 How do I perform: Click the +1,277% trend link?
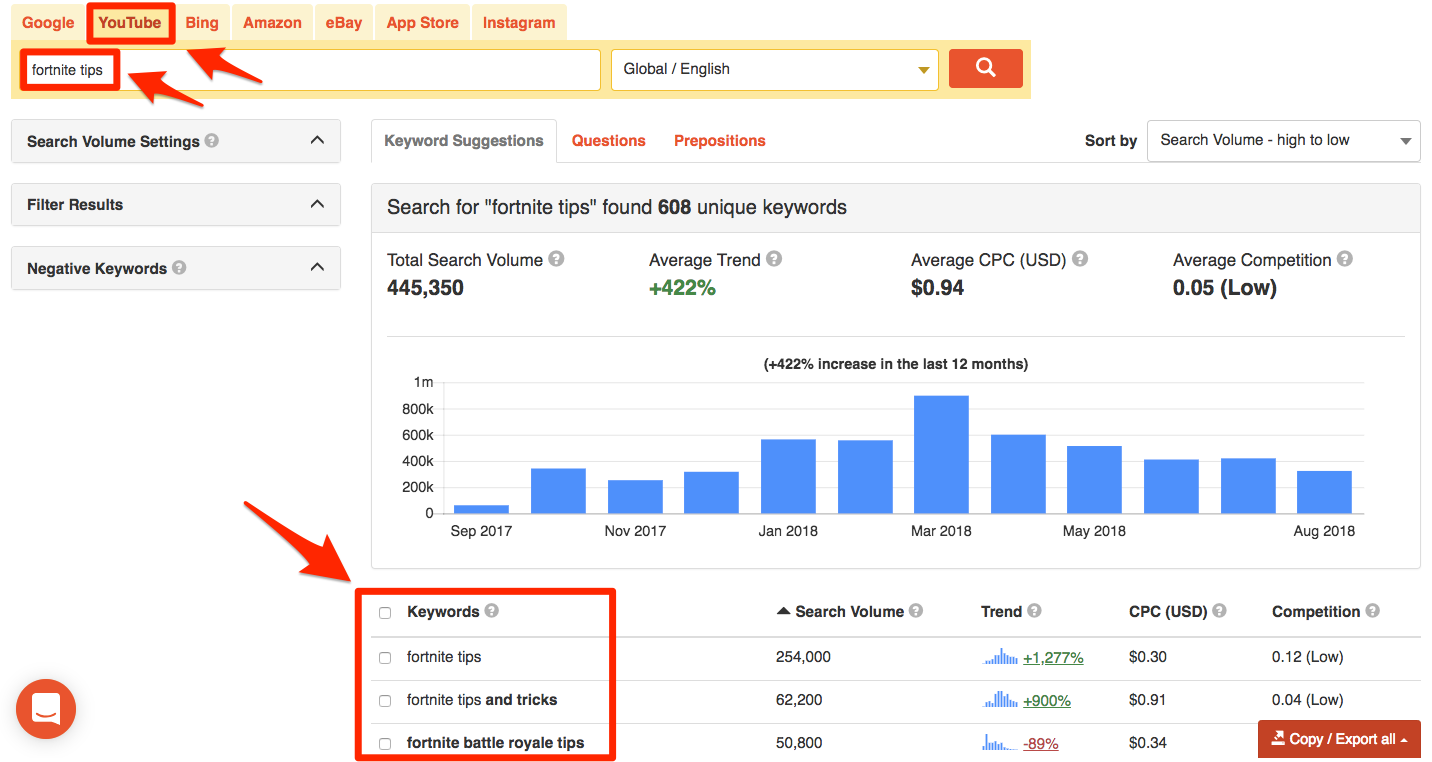(1053, 658)
